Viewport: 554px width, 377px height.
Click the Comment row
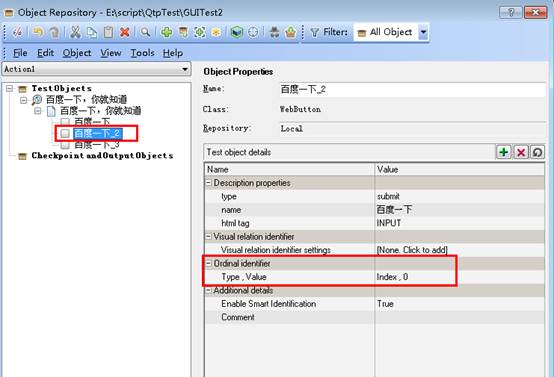(375, 317)
